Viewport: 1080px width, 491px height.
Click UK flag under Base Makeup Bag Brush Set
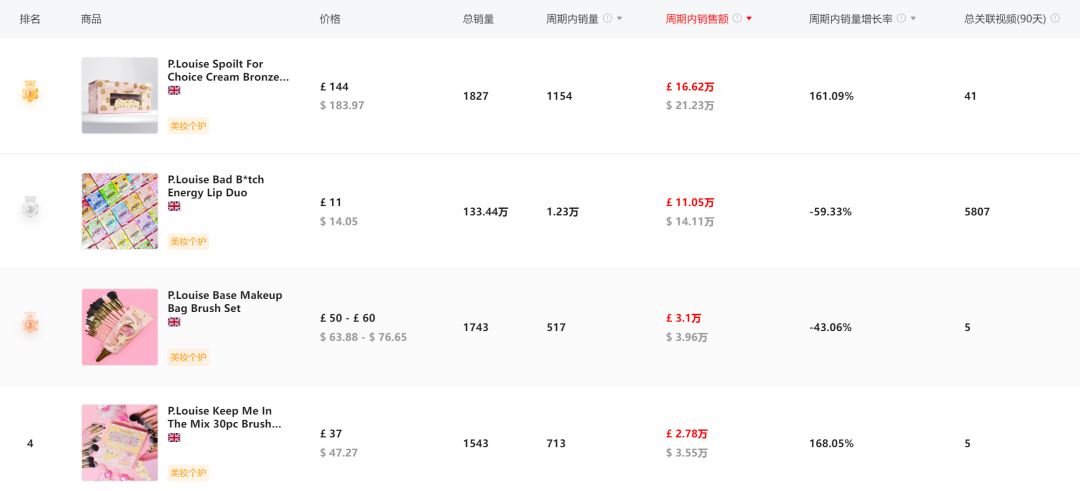pos(174,322)
